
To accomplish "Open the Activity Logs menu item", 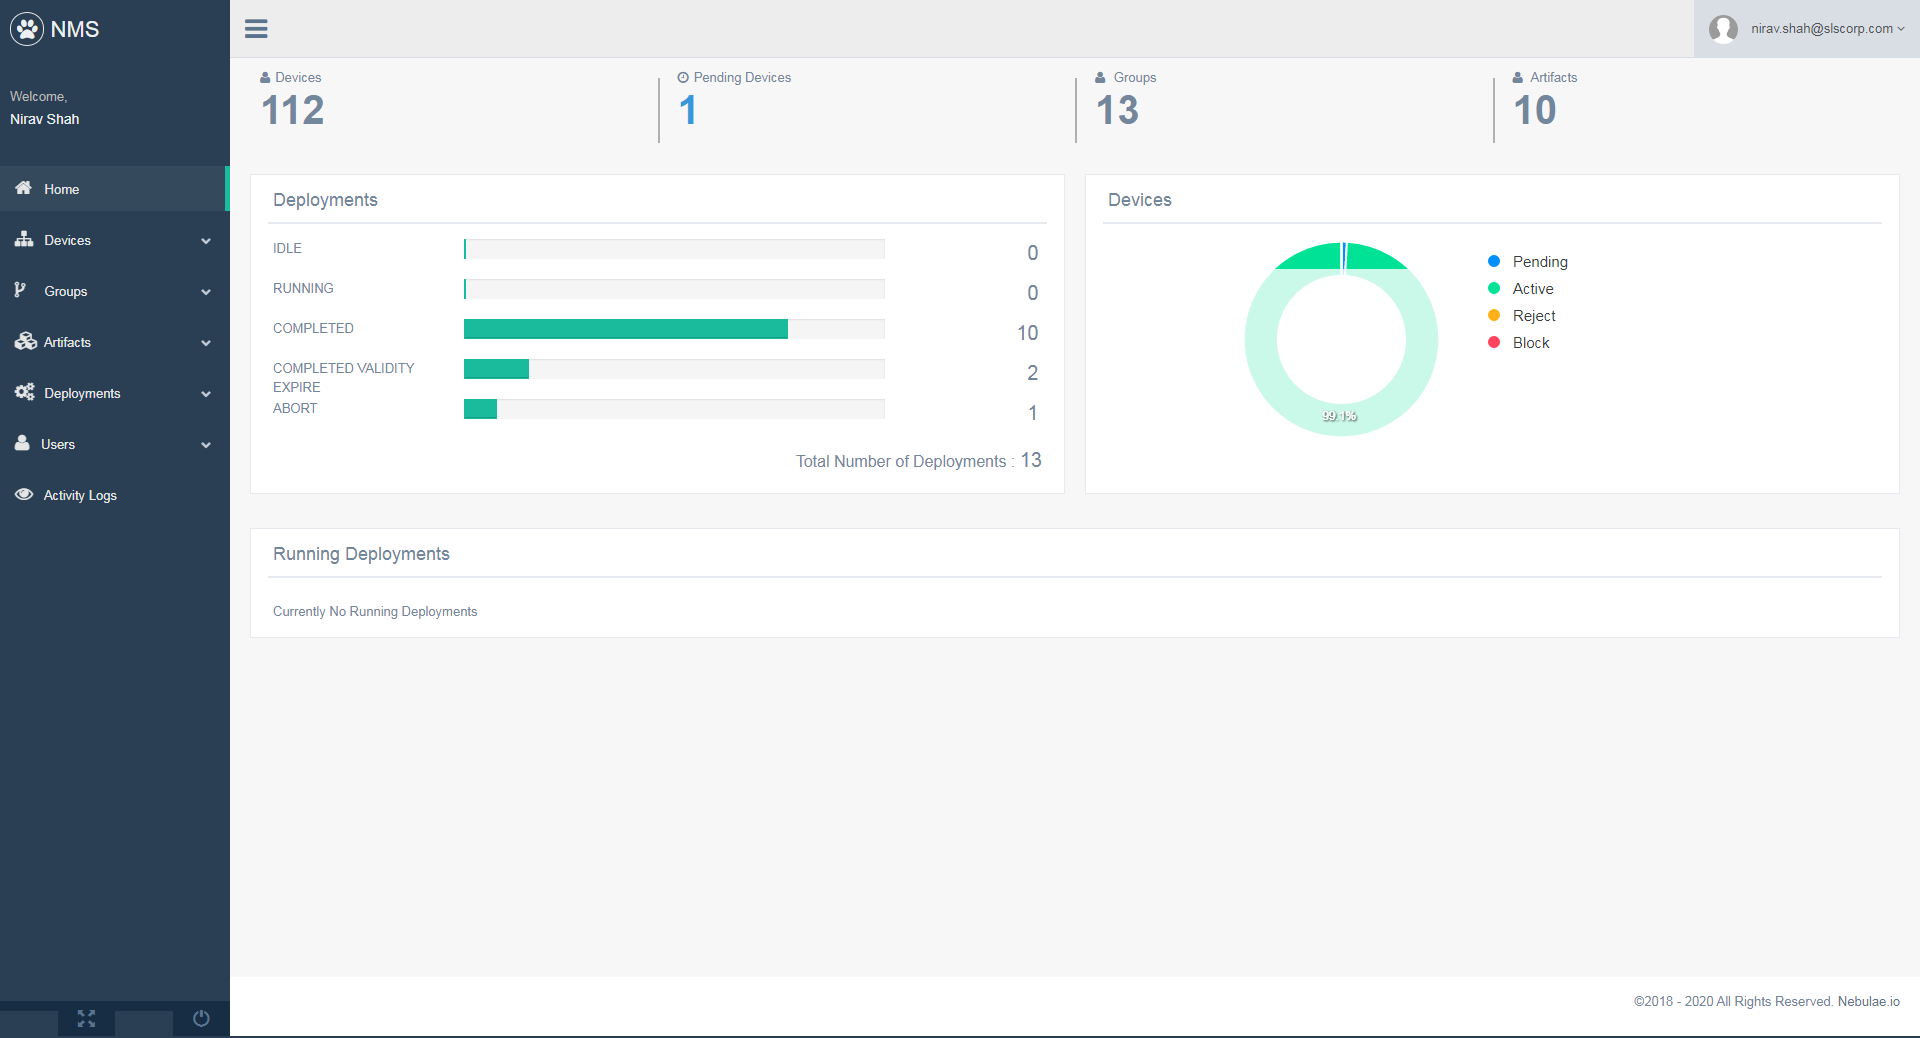I will pyautogui.click(x=114, y=495).
